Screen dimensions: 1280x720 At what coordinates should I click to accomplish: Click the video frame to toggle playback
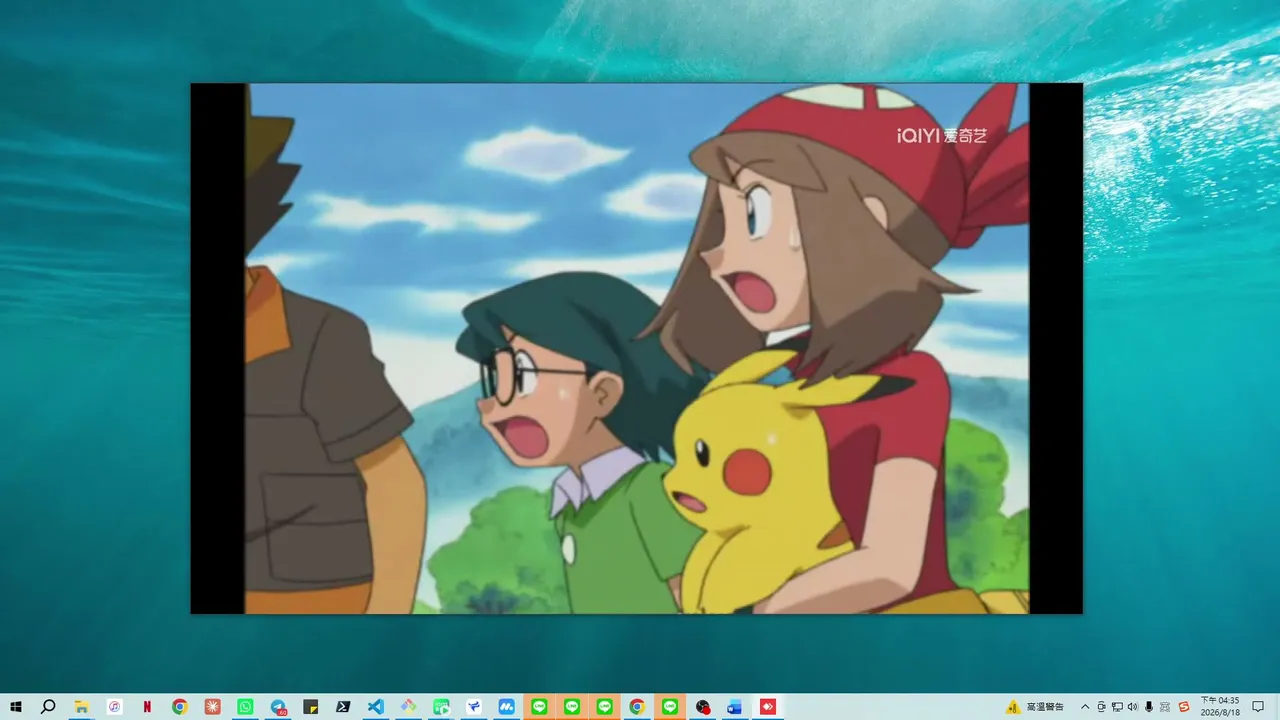point(636,348)
